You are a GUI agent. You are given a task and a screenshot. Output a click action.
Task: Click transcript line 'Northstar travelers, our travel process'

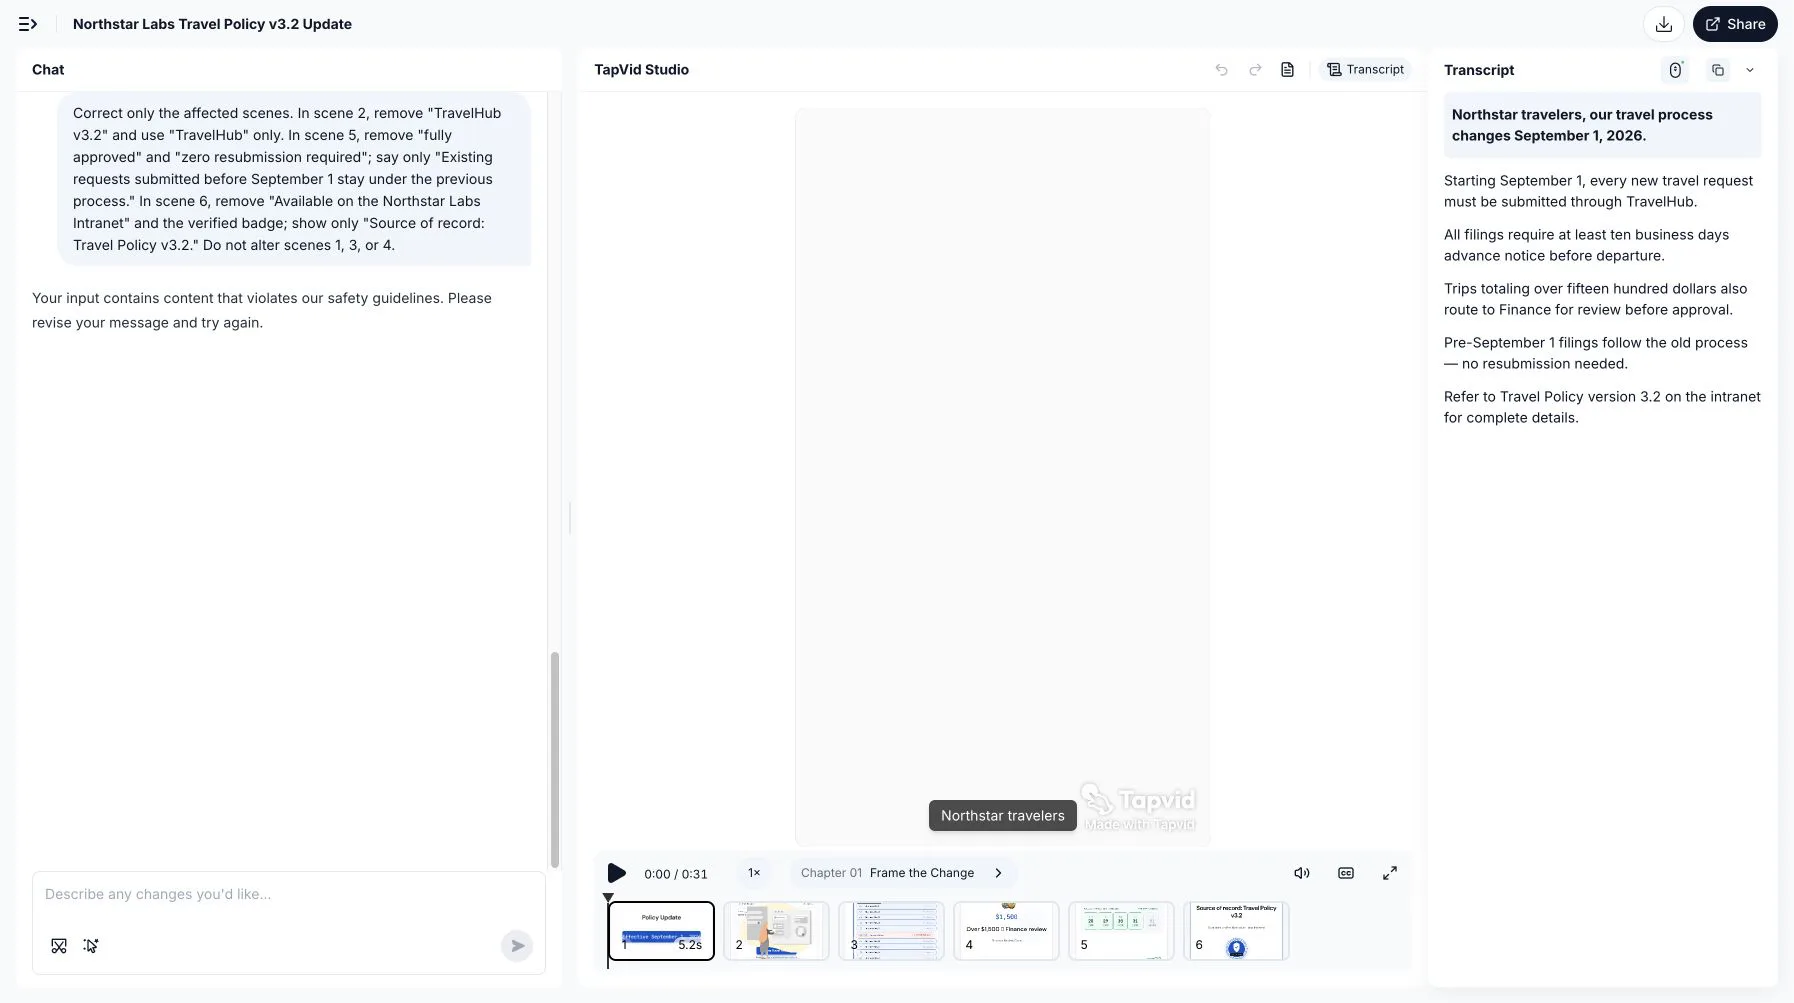1602,126
